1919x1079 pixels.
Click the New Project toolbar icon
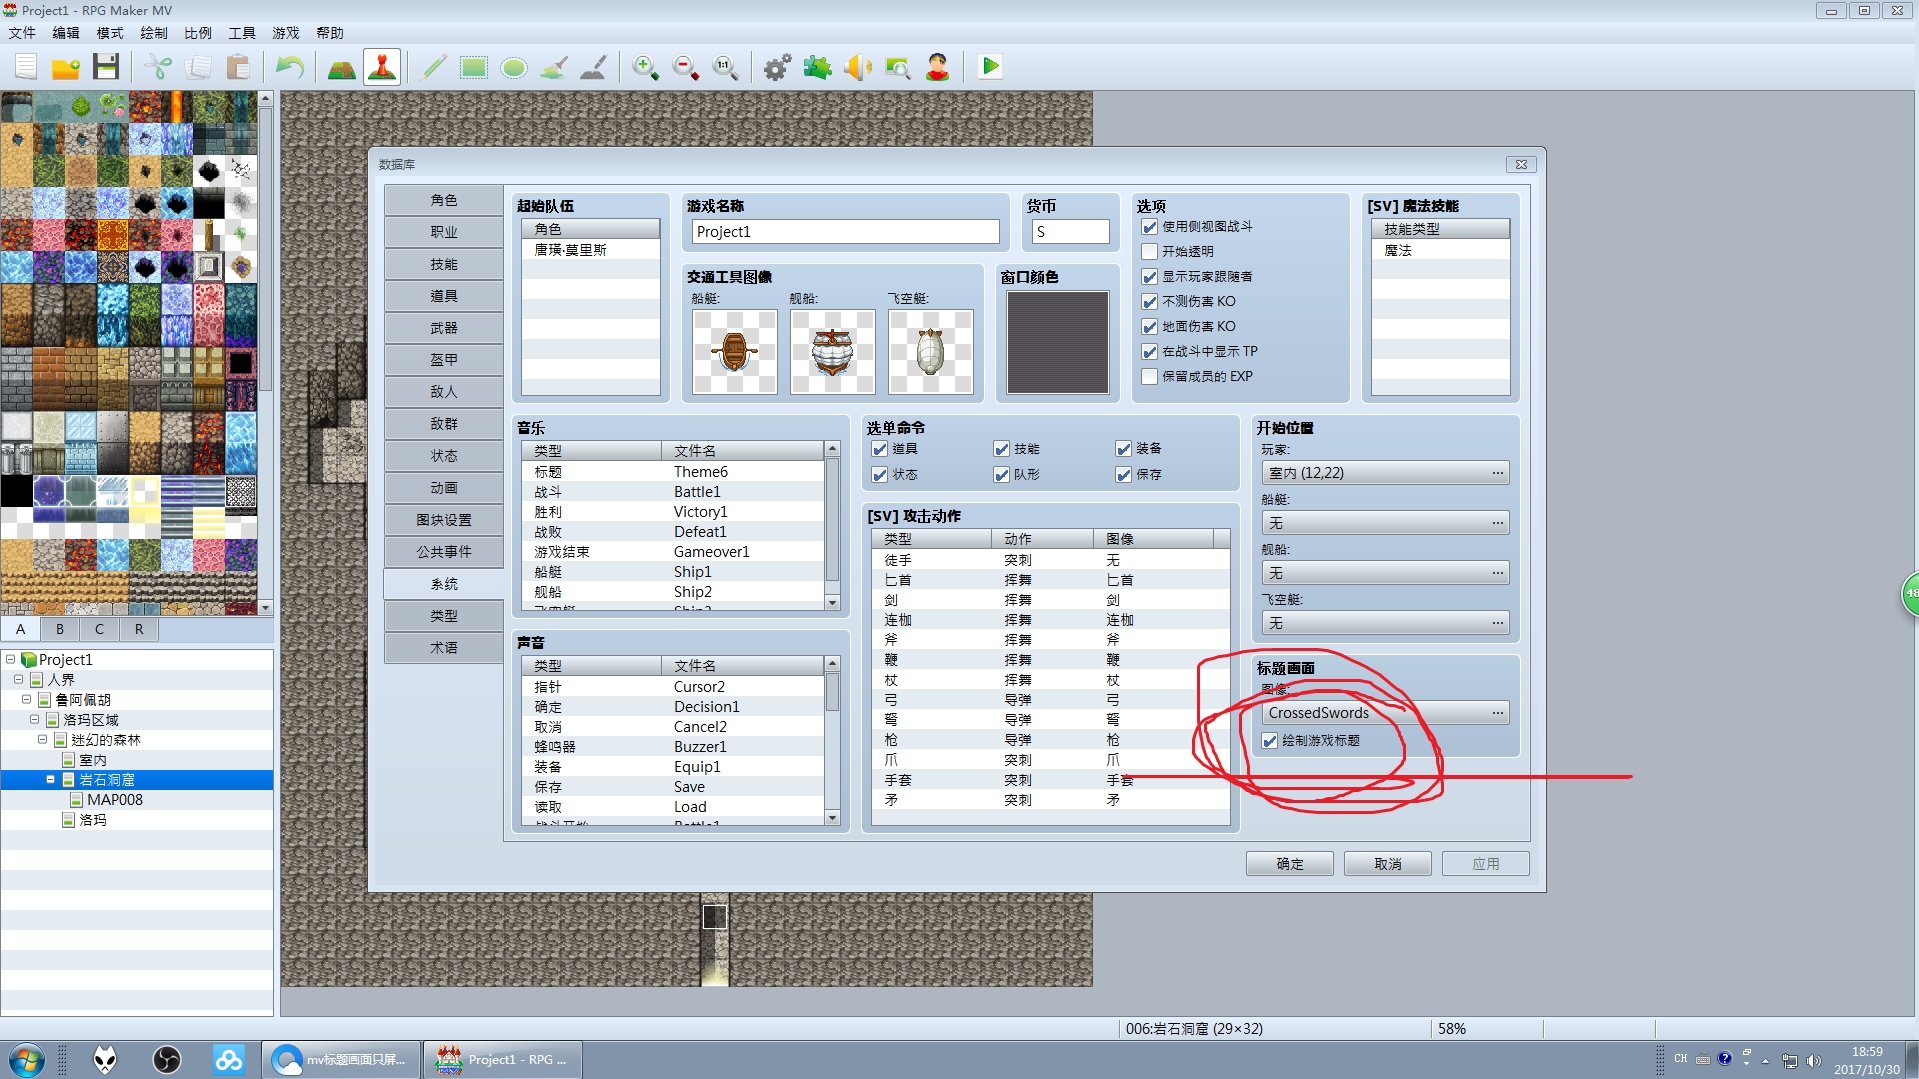26,67
